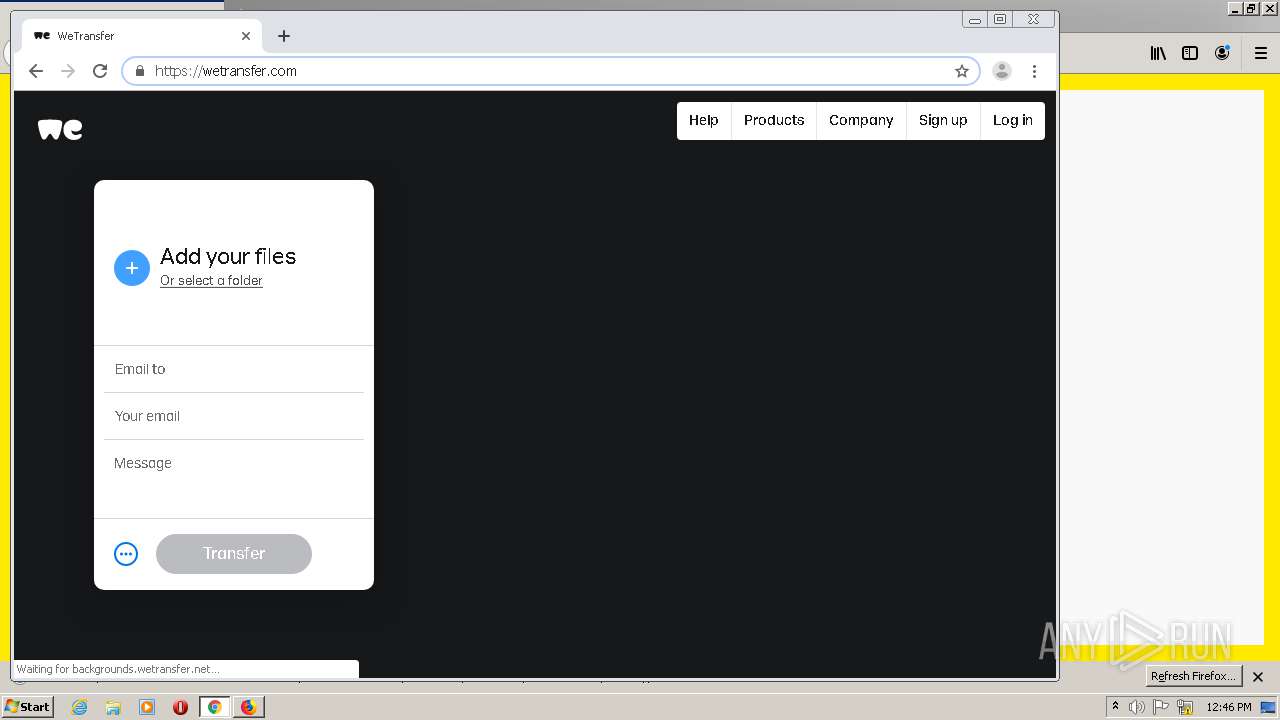Switch to Chrome taskbar button
The width and height of the screenshot is (1280, 720).
(x=214, y=707)
